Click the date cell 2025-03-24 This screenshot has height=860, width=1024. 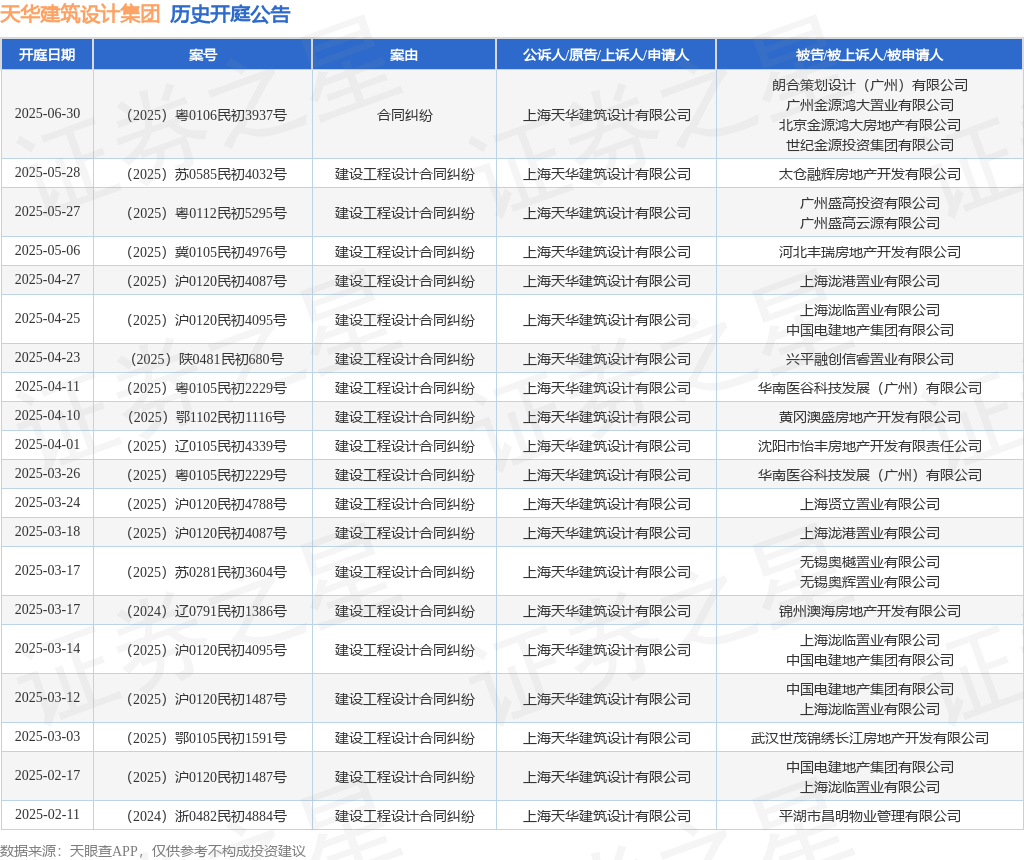point(47,503)
